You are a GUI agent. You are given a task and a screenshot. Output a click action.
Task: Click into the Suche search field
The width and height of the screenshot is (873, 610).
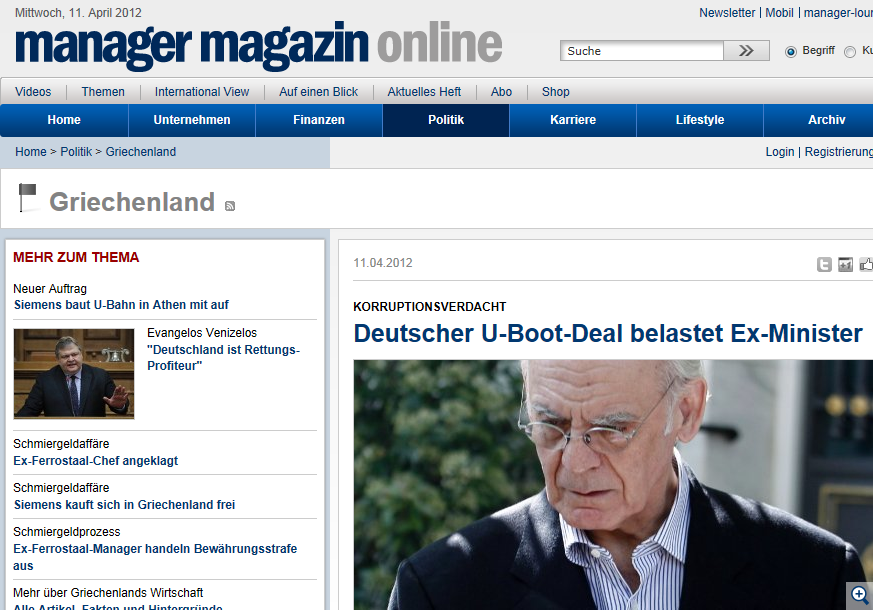click(x=642, y=51)
